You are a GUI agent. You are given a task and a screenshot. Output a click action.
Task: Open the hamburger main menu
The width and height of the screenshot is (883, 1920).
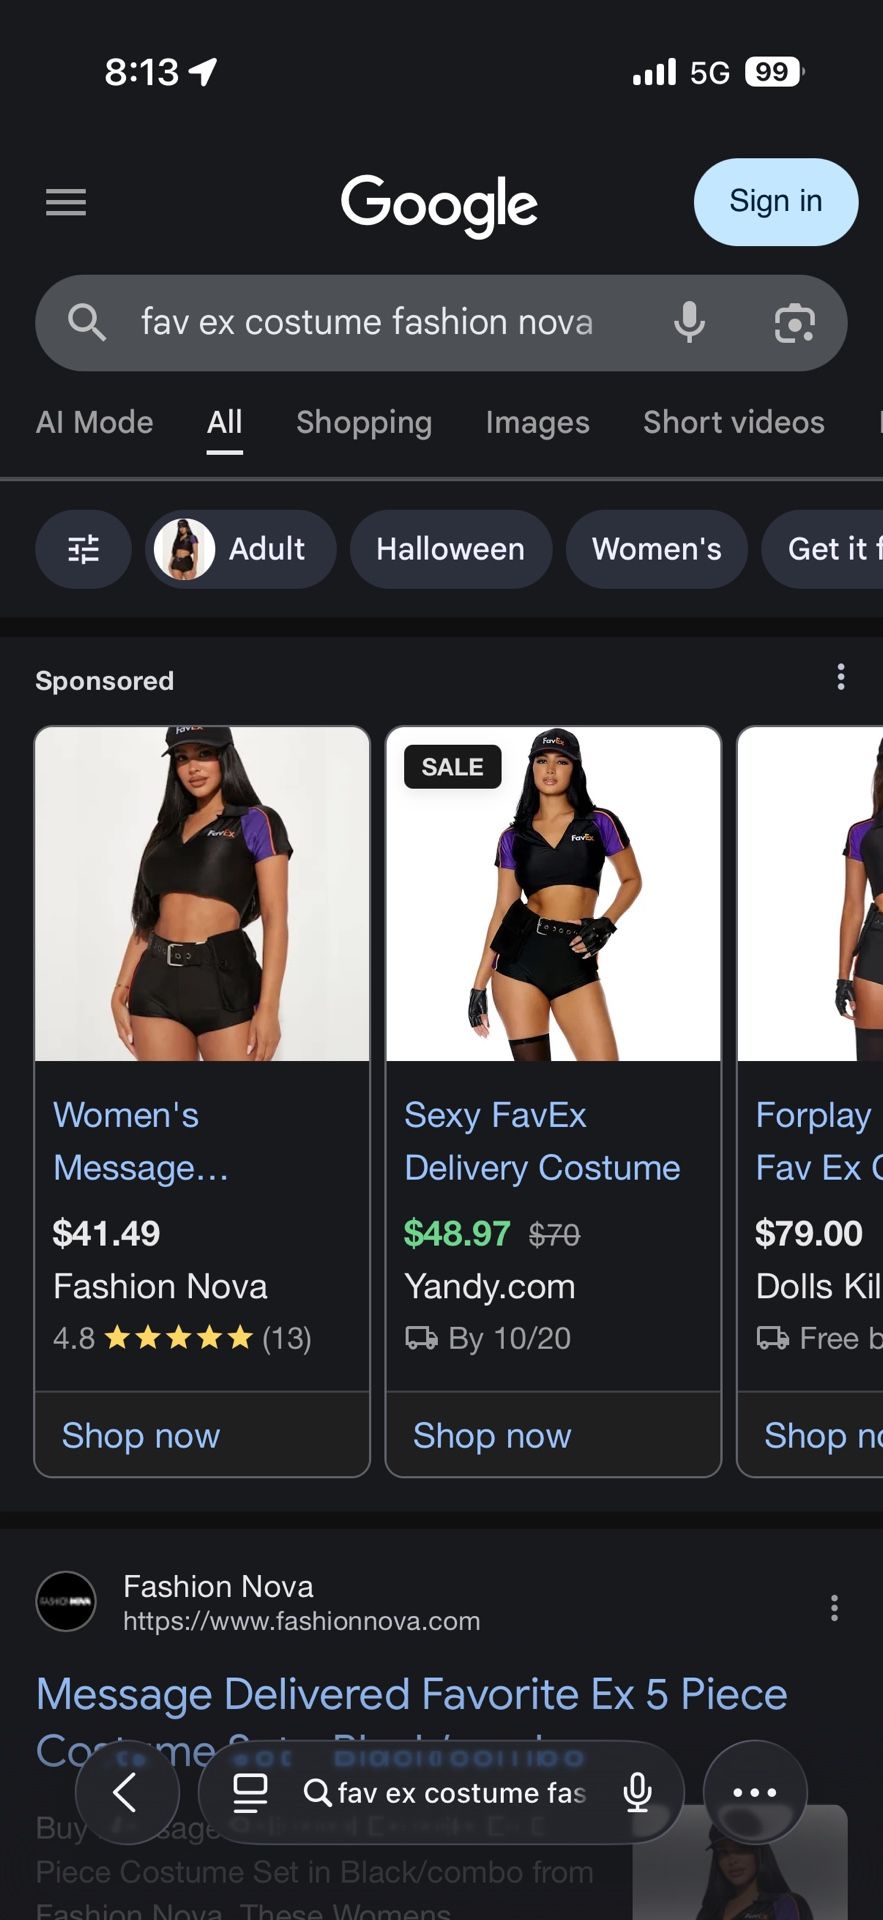[66, 202]
